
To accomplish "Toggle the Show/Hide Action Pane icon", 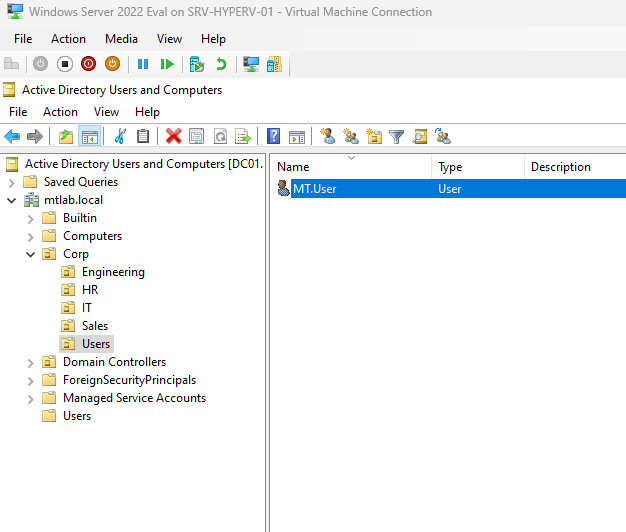I will click(x=297, y=137).
